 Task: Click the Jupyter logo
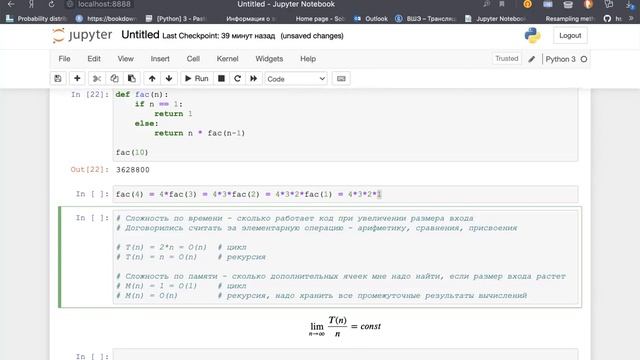click(x=82, y=36)
